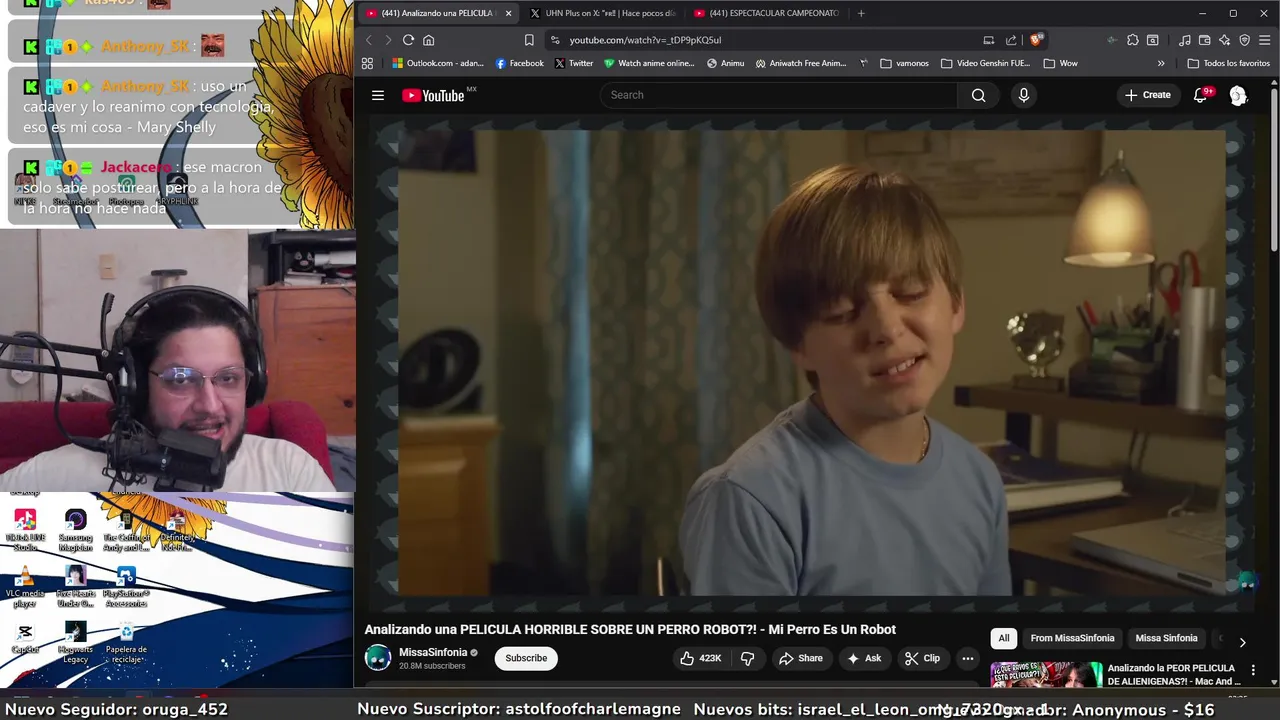The height and width of the screenshot is (720, 1280).
Task: Switch to the UHN Plus on X tab
Action: point(603,13)
